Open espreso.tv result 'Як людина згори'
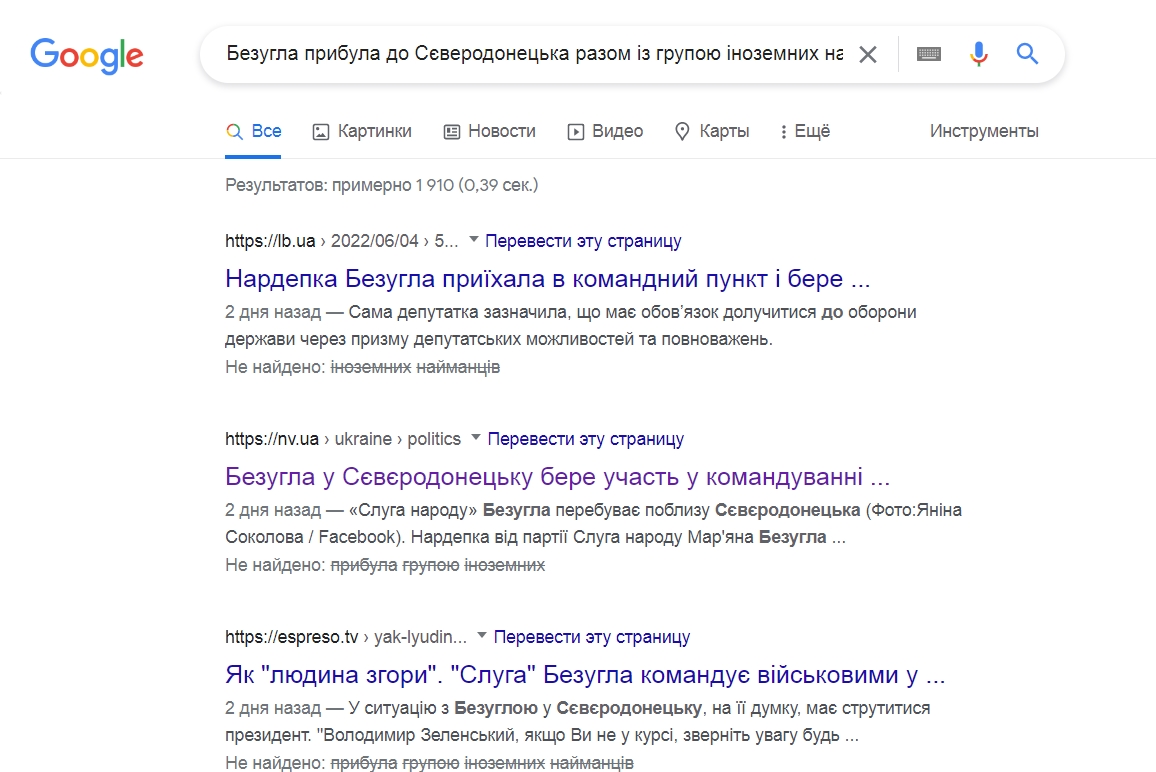 point(585,675)
